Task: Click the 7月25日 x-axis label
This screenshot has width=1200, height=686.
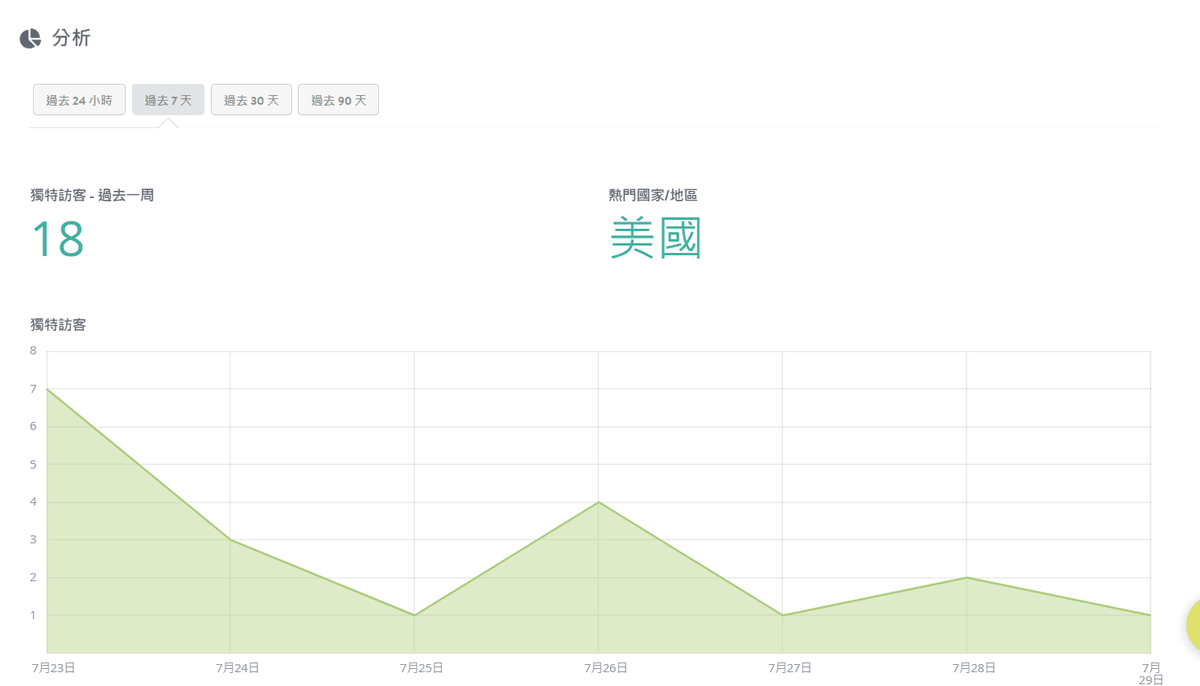Action: 421,667
